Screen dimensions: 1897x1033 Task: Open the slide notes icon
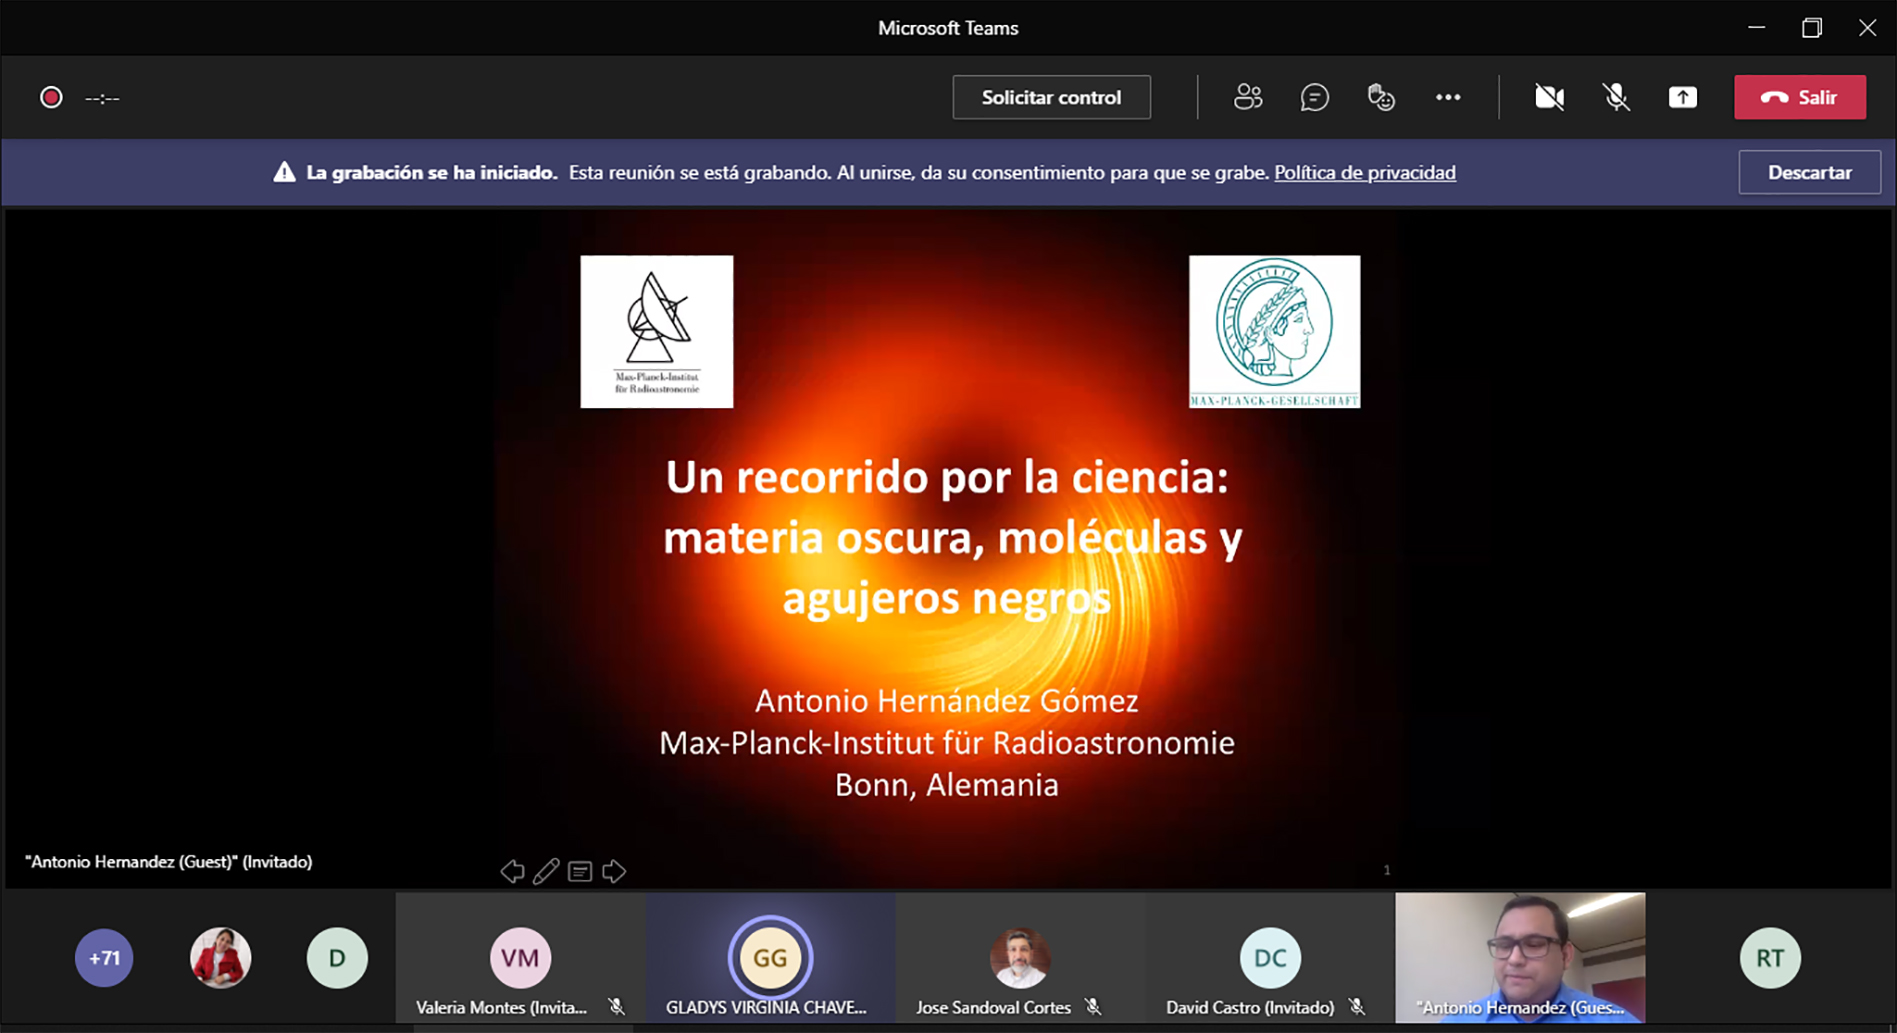click(580, 872)
